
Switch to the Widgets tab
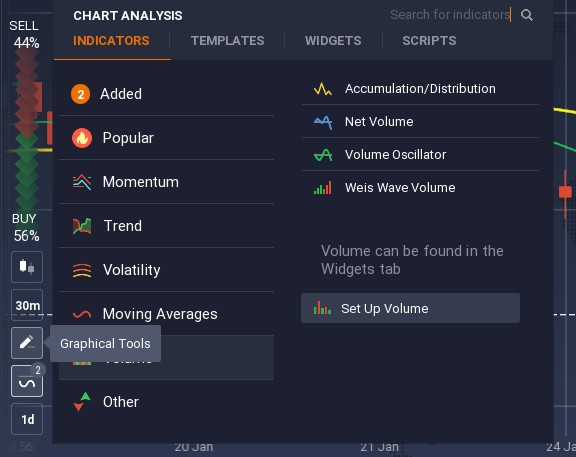coord(333,41)
